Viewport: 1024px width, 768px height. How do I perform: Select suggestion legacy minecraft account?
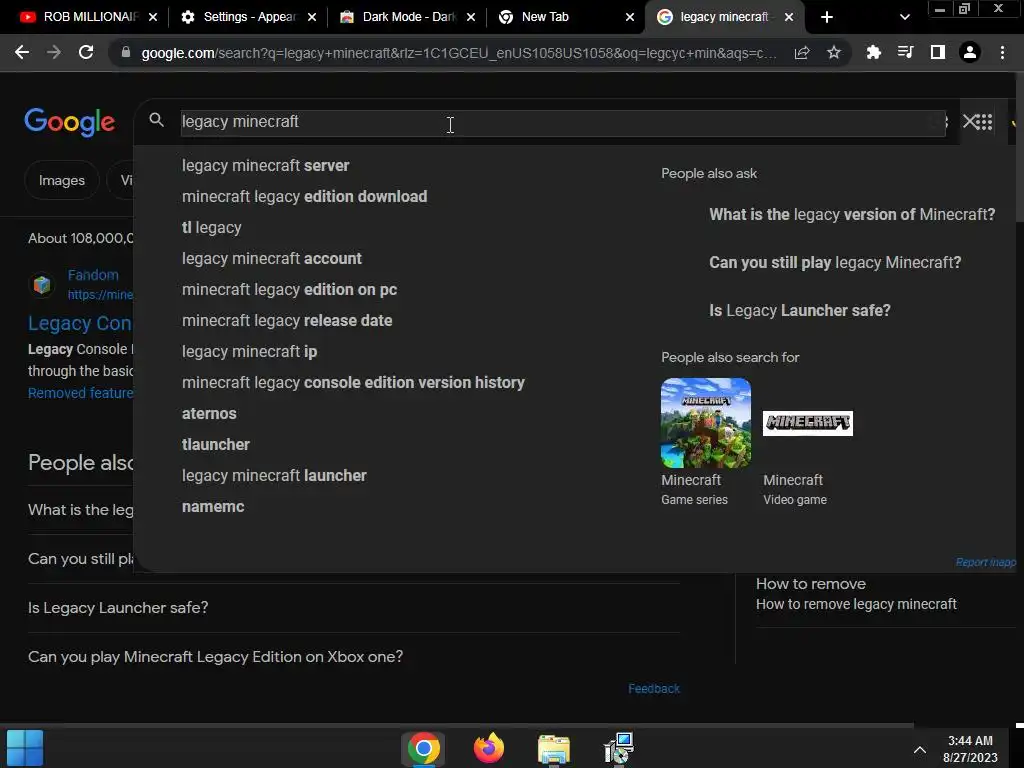coord(272,259)
